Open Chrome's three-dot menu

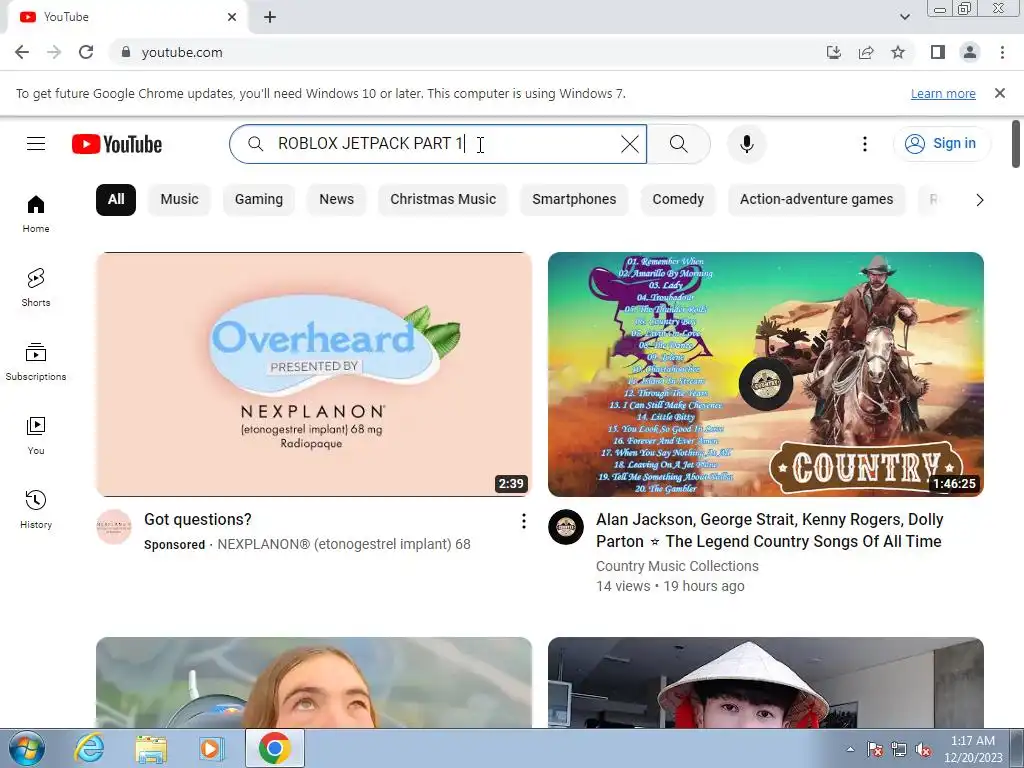tap(1002, 52)
